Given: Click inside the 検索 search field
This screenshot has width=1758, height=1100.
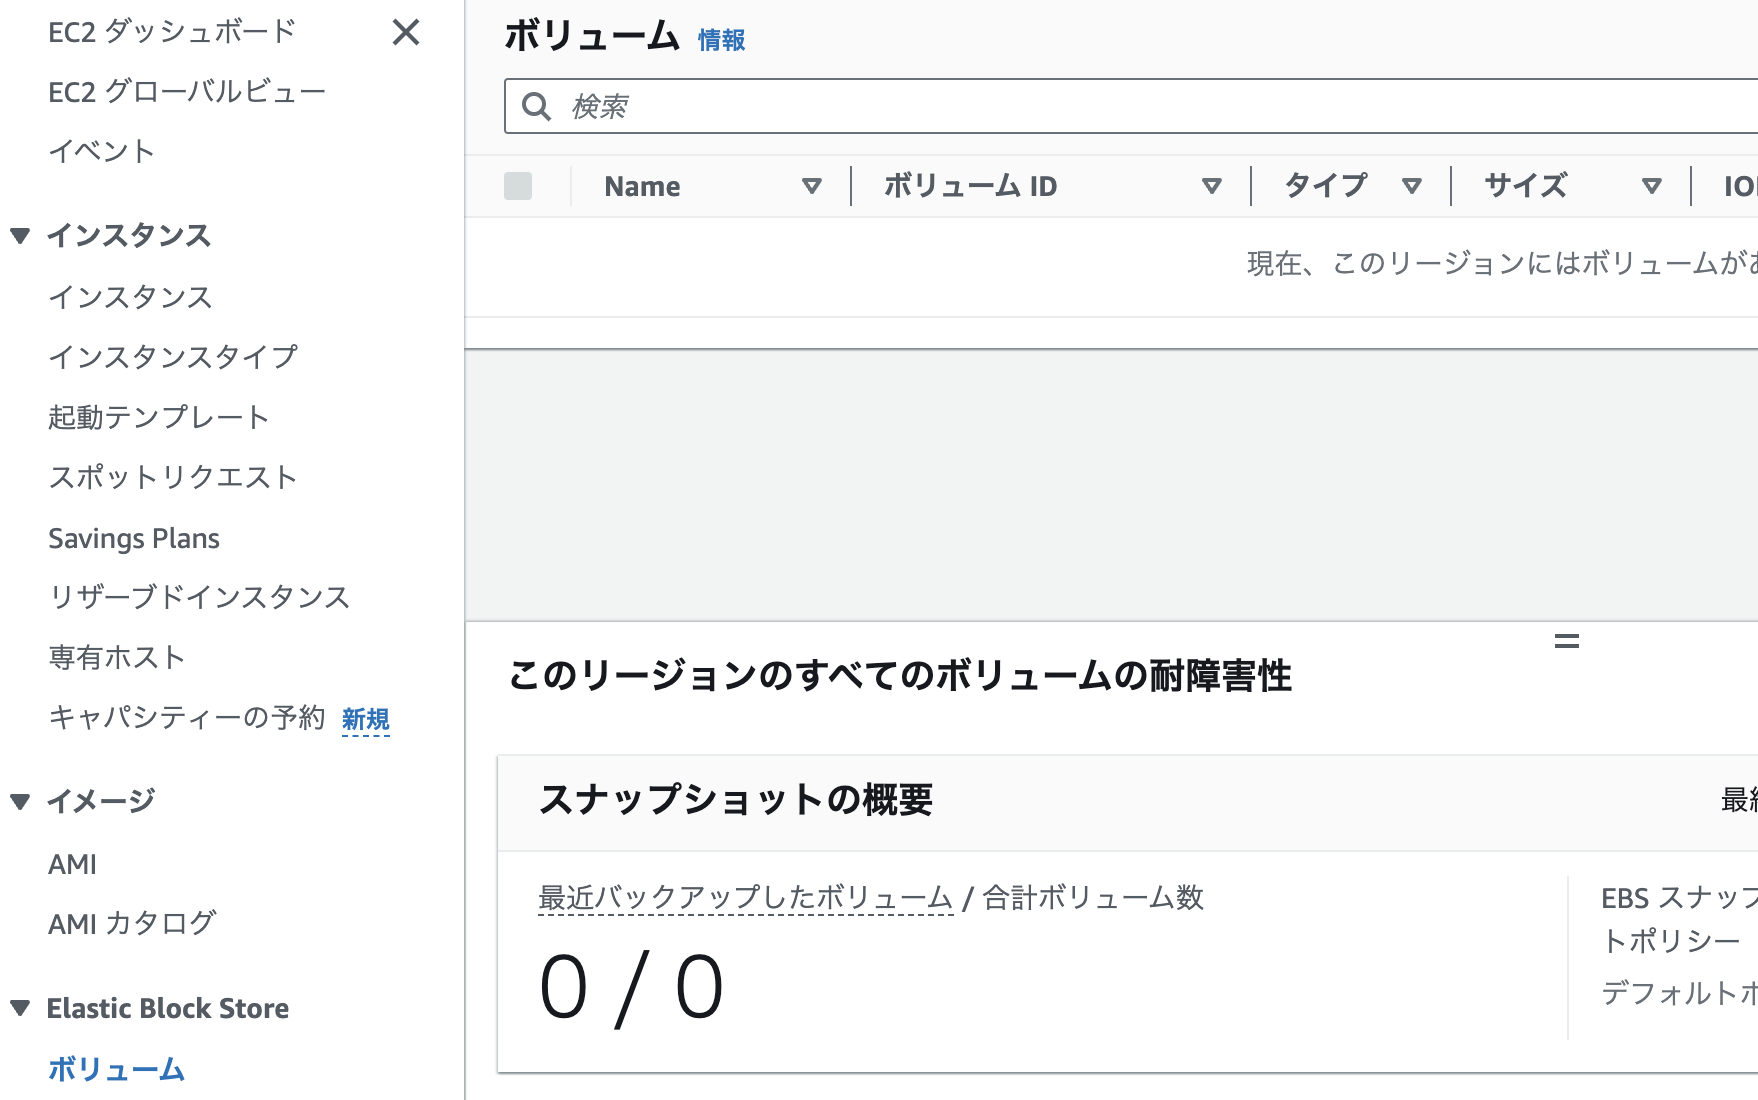Looking at the screenshot, I should coord(700,106).
